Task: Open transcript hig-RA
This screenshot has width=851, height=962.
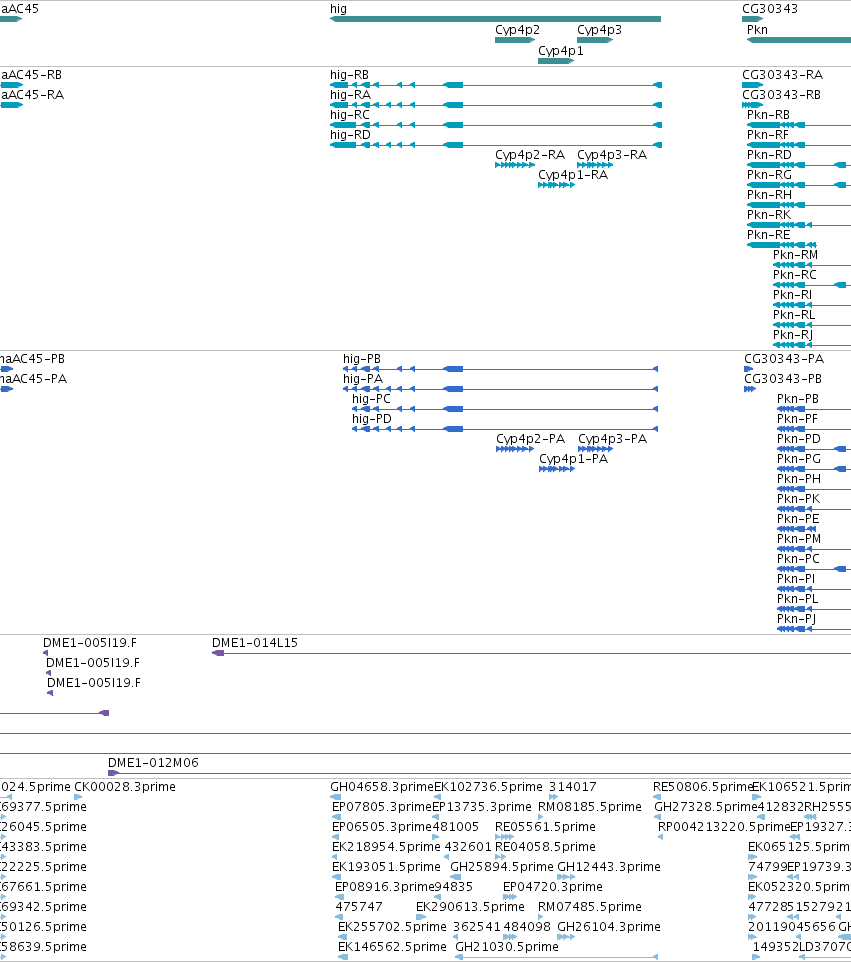Action: point(350,94)
